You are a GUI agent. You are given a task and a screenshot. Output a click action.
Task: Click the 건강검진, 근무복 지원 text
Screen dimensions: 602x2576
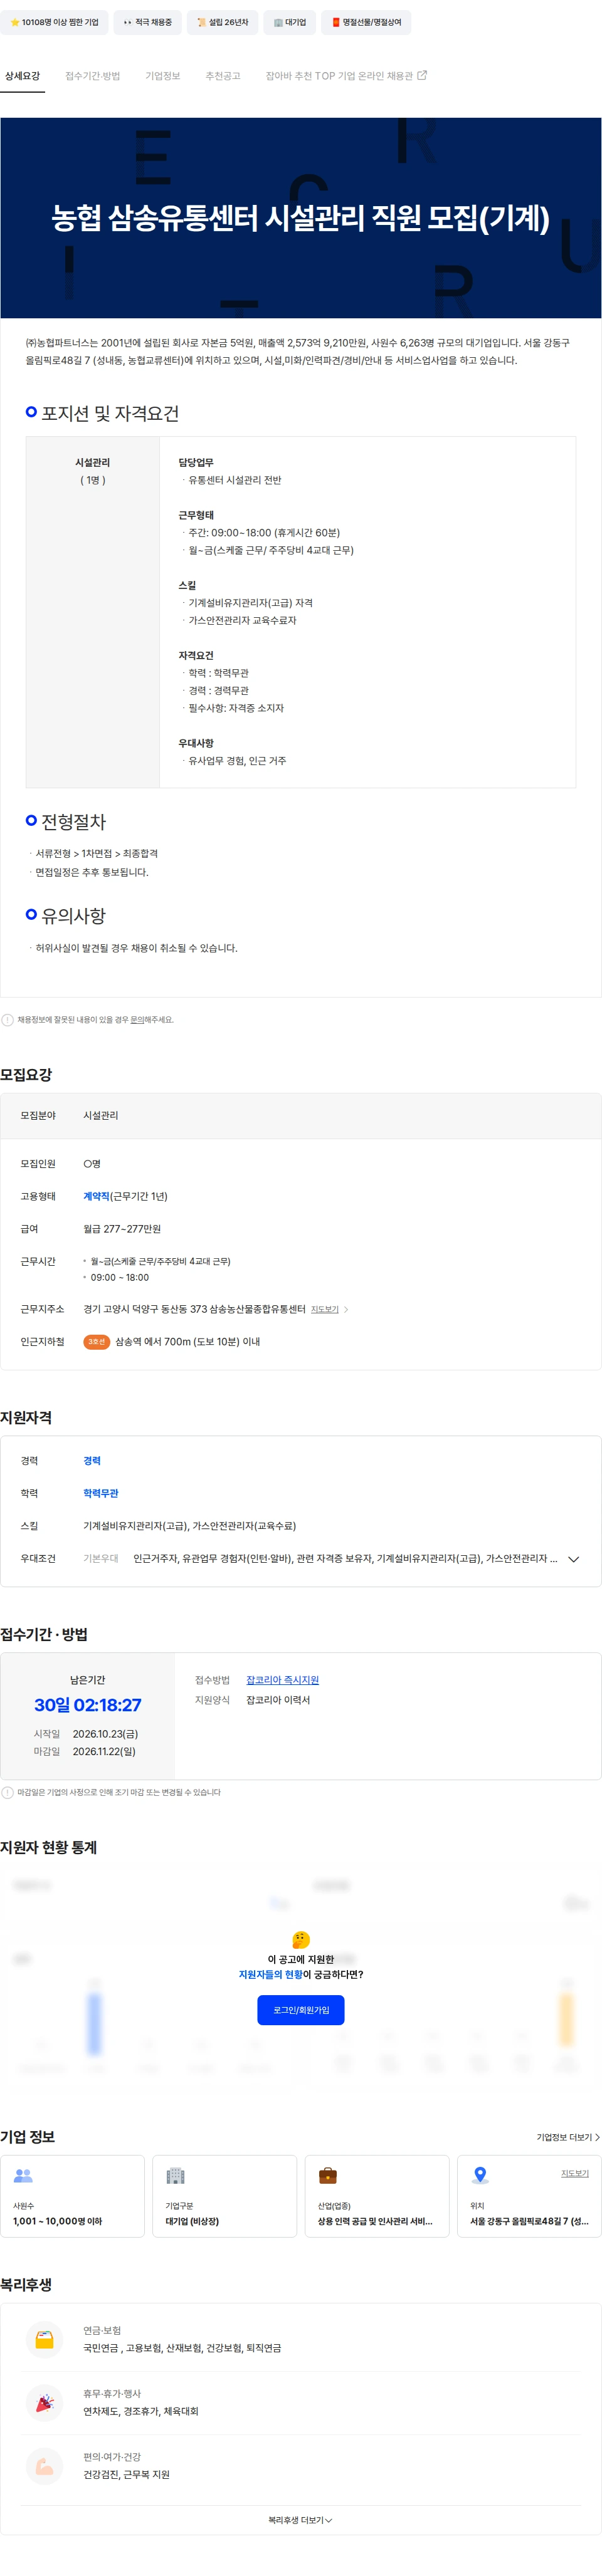(x=126, y=2474)
